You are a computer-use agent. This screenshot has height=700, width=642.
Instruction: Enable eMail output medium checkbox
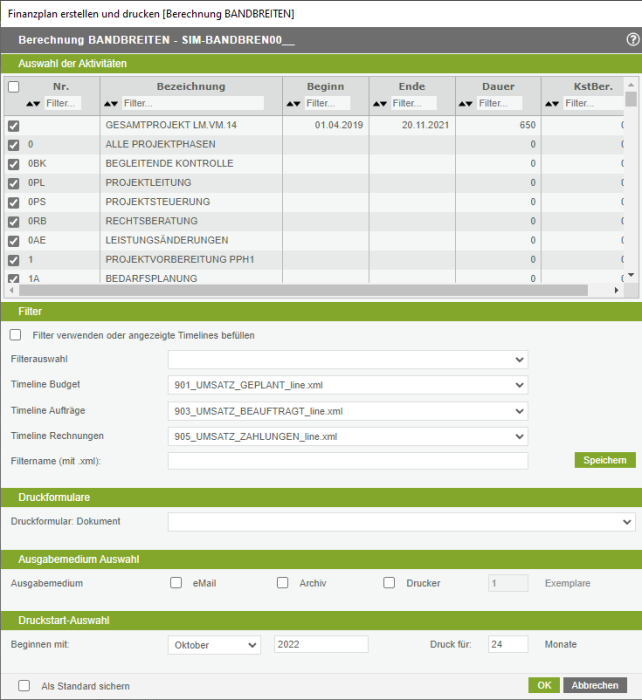point(176,583)
